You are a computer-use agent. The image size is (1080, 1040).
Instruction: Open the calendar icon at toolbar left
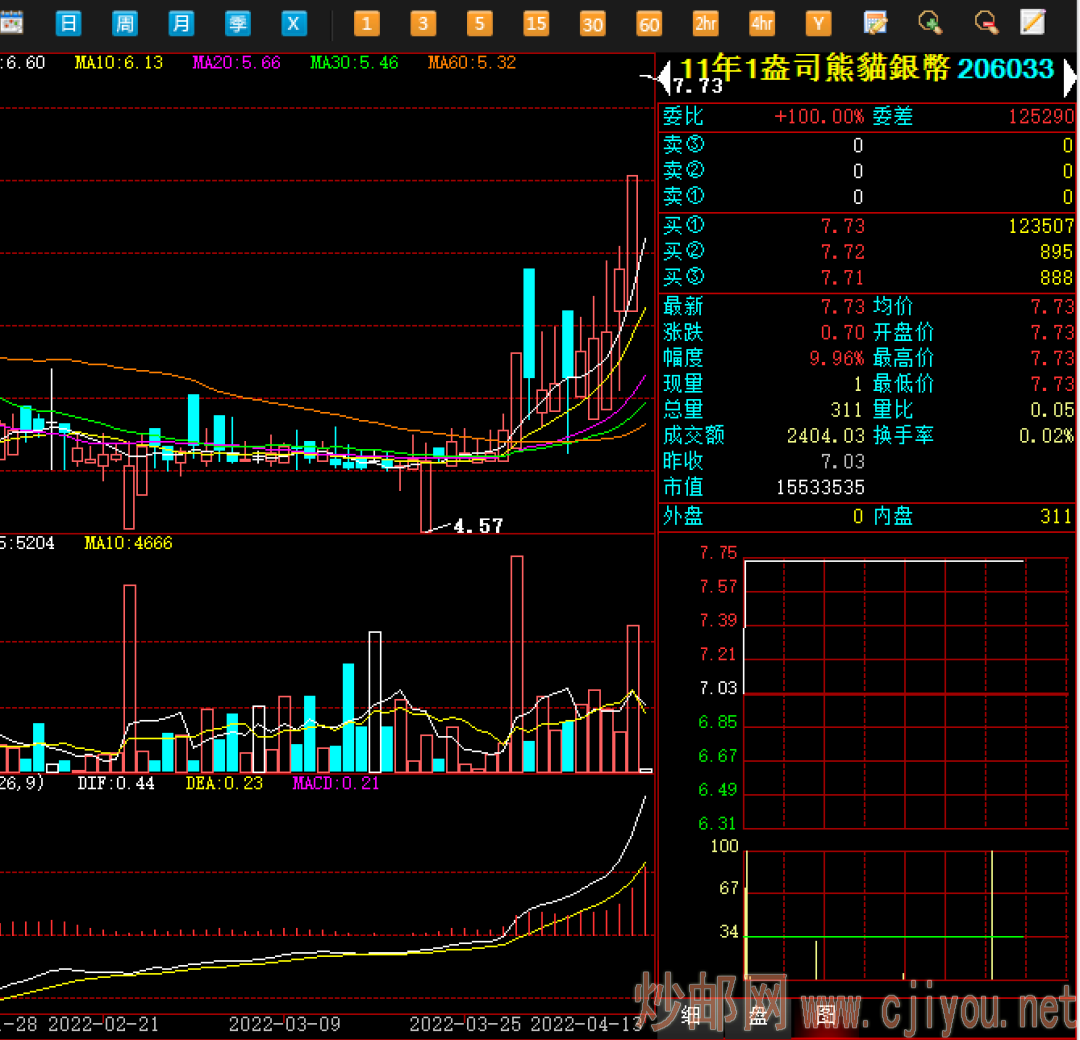coord(11,23)
